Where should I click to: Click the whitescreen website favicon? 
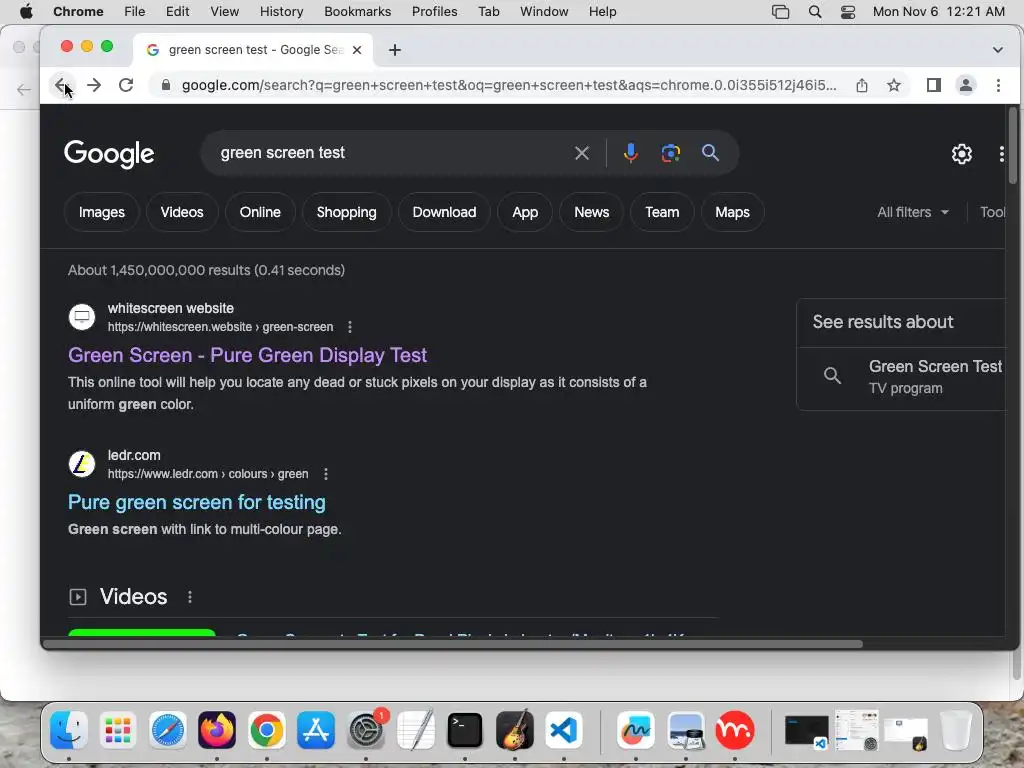(82, 317)
